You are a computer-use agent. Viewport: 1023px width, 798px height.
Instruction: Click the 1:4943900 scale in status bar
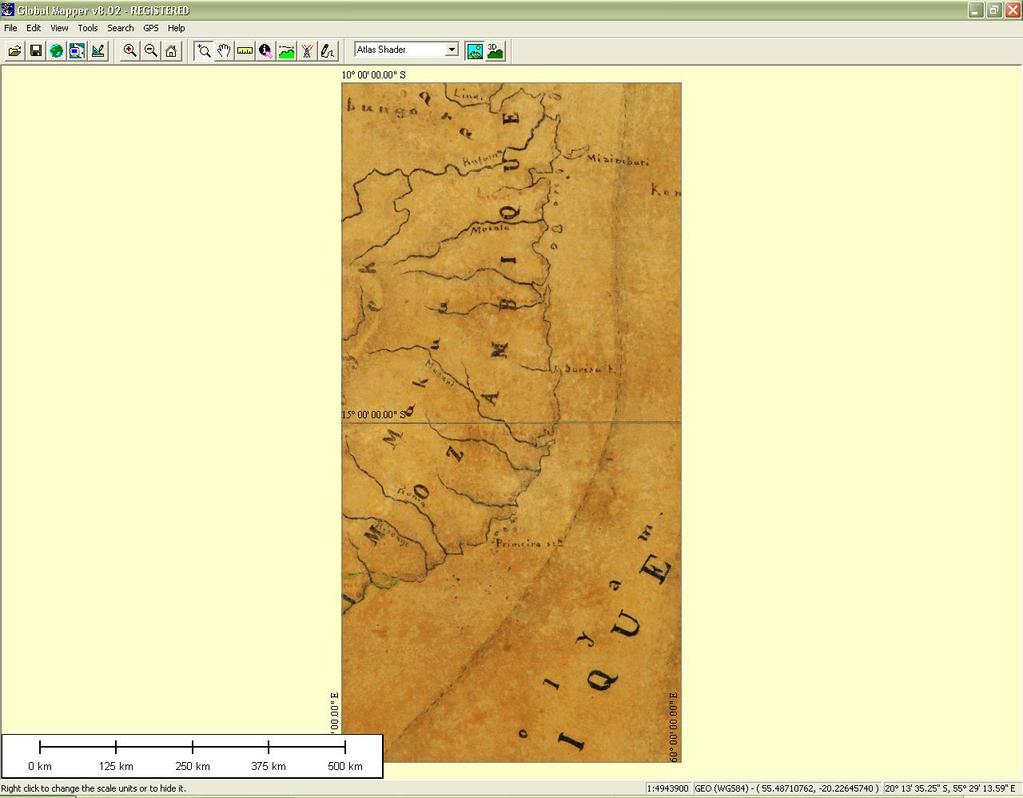pyautogui.click(x=668, y=788)
